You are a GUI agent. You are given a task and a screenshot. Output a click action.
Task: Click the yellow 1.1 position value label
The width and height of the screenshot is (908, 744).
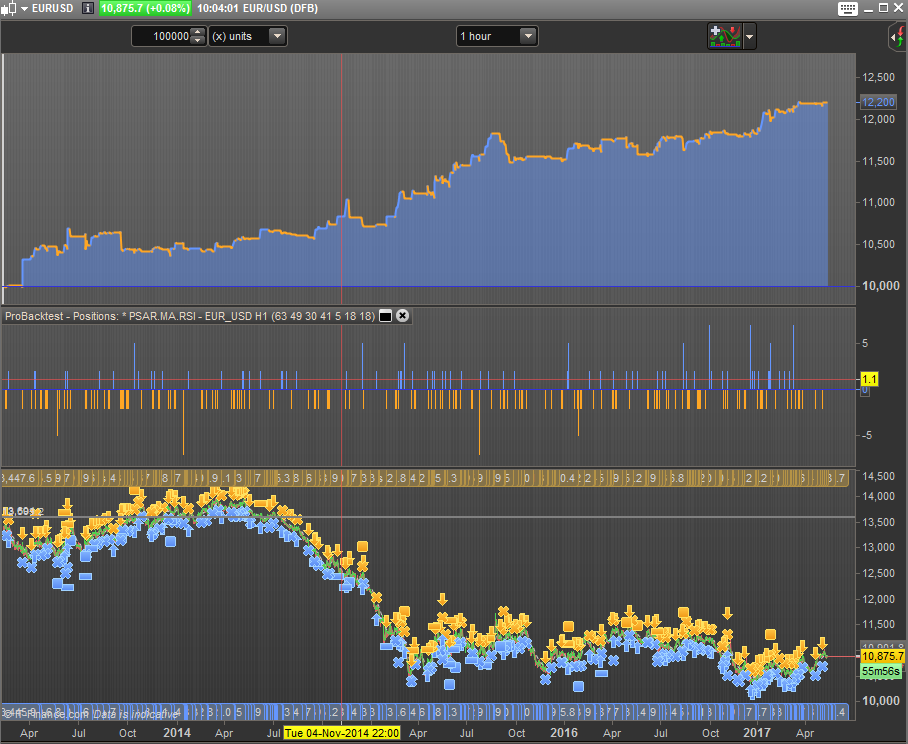(x=869, y=380)
